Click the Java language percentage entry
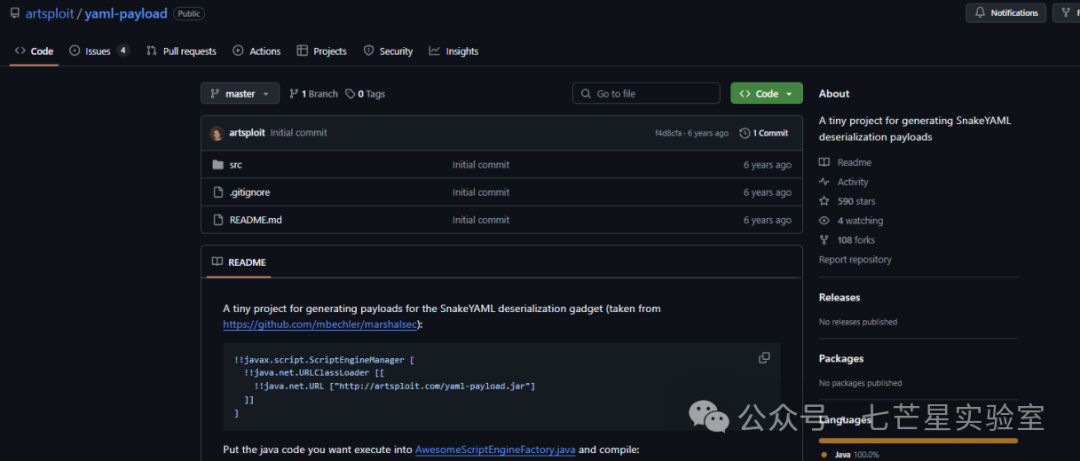Screen dimensions: 1080x461 (852, 455)
